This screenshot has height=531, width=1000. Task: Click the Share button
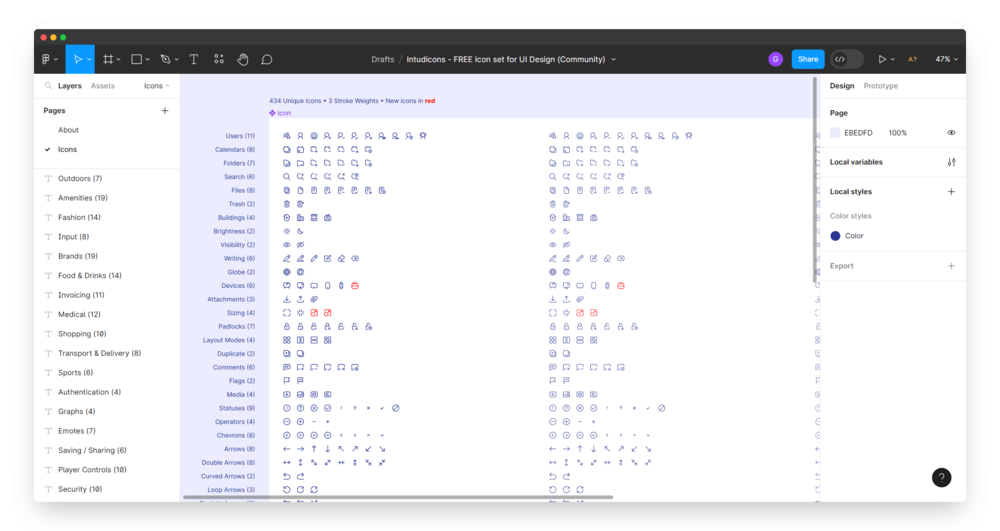pos(807,59)
